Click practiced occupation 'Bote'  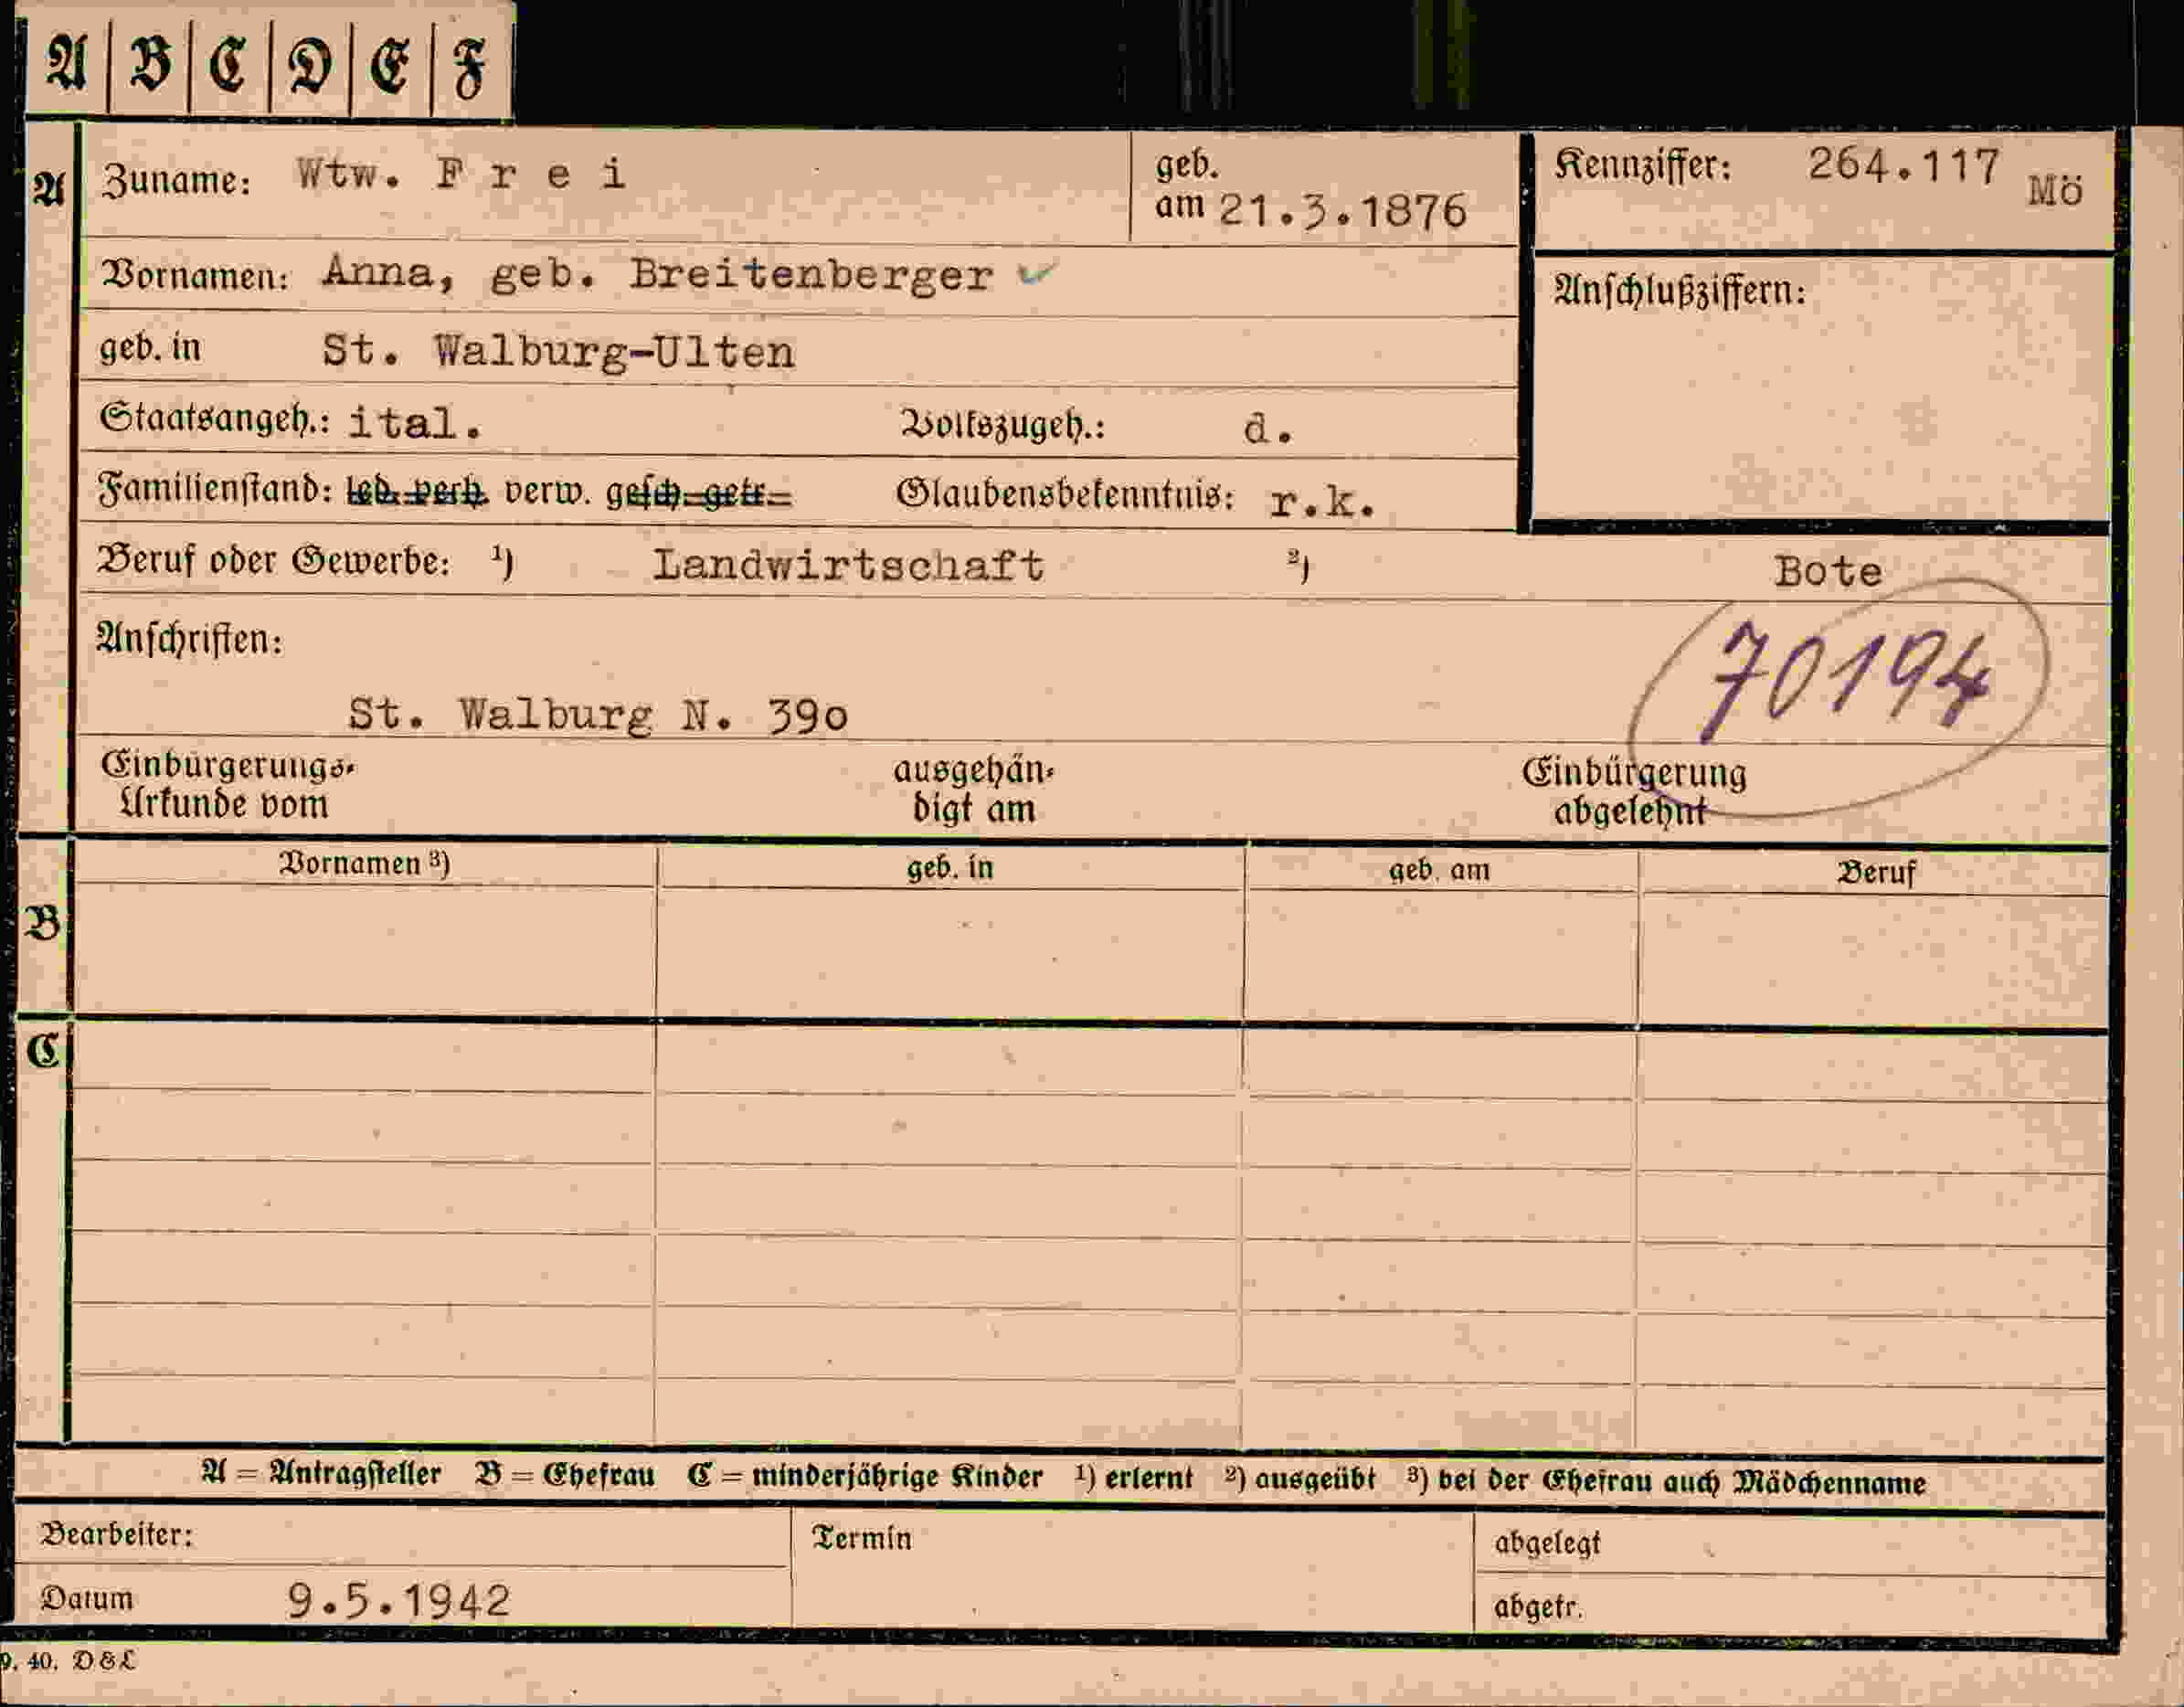pyautogui.click(x=1828, y=572)
